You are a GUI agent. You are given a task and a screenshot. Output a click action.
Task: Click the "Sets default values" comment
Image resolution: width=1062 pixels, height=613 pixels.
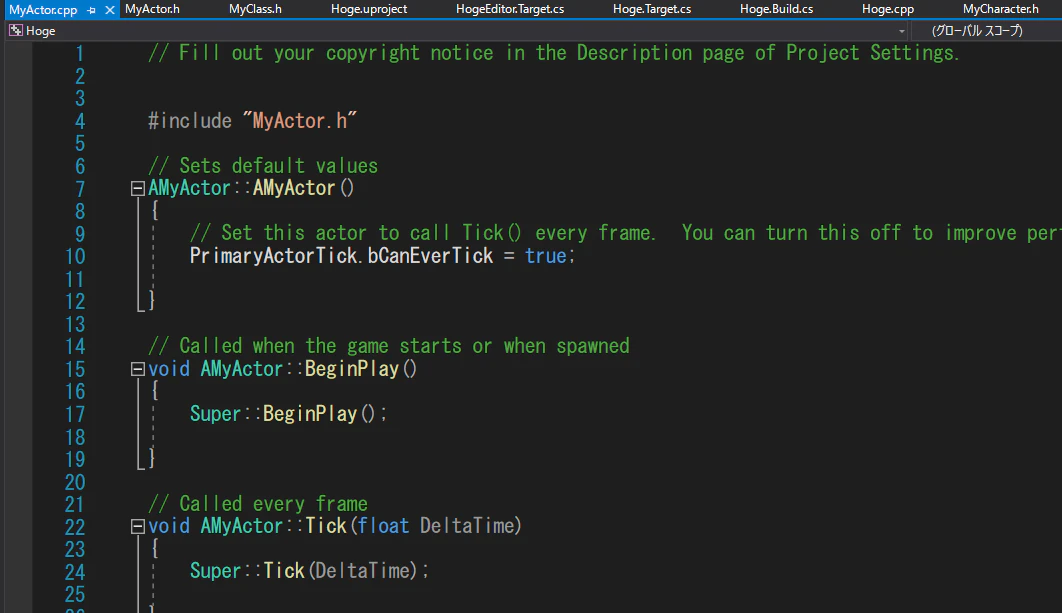point(263,166)
